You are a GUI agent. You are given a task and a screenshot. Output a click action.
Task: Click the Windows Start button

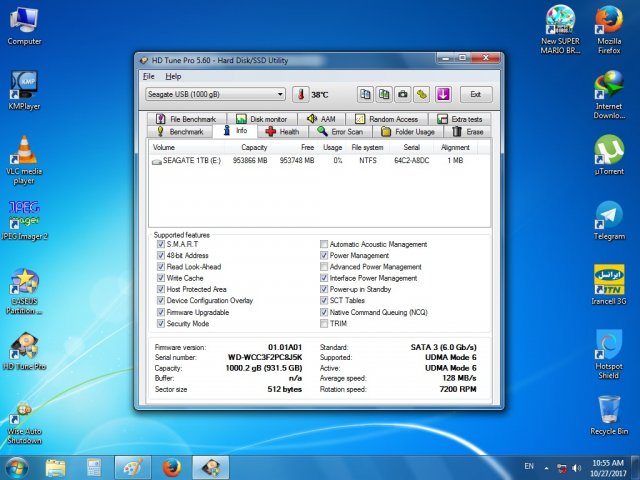[x=16, y=467]
